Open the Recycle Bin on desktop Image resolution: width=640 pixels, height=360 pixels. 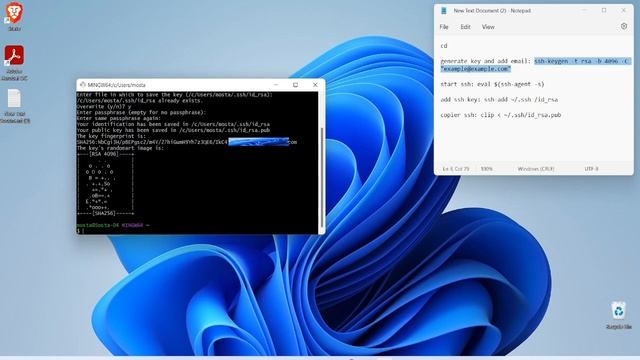coord(618,315)
